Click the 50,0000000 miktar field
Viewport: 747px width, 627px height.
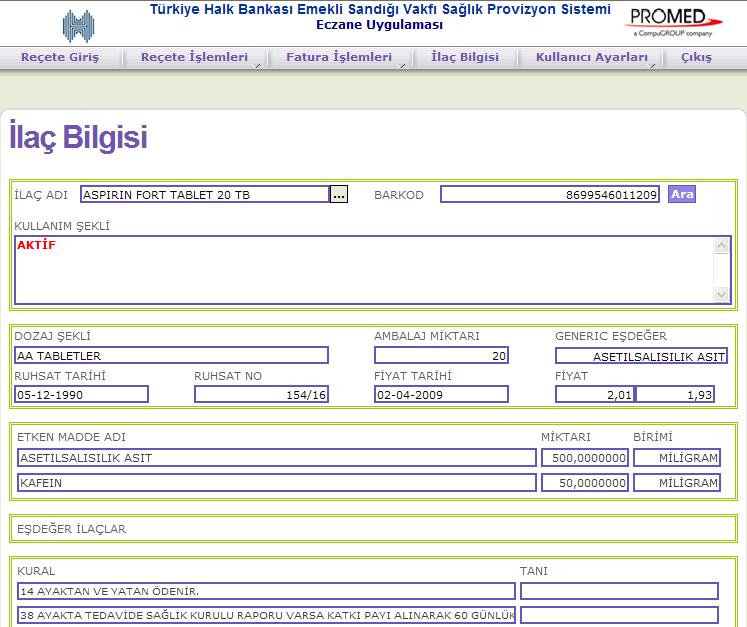585,483
